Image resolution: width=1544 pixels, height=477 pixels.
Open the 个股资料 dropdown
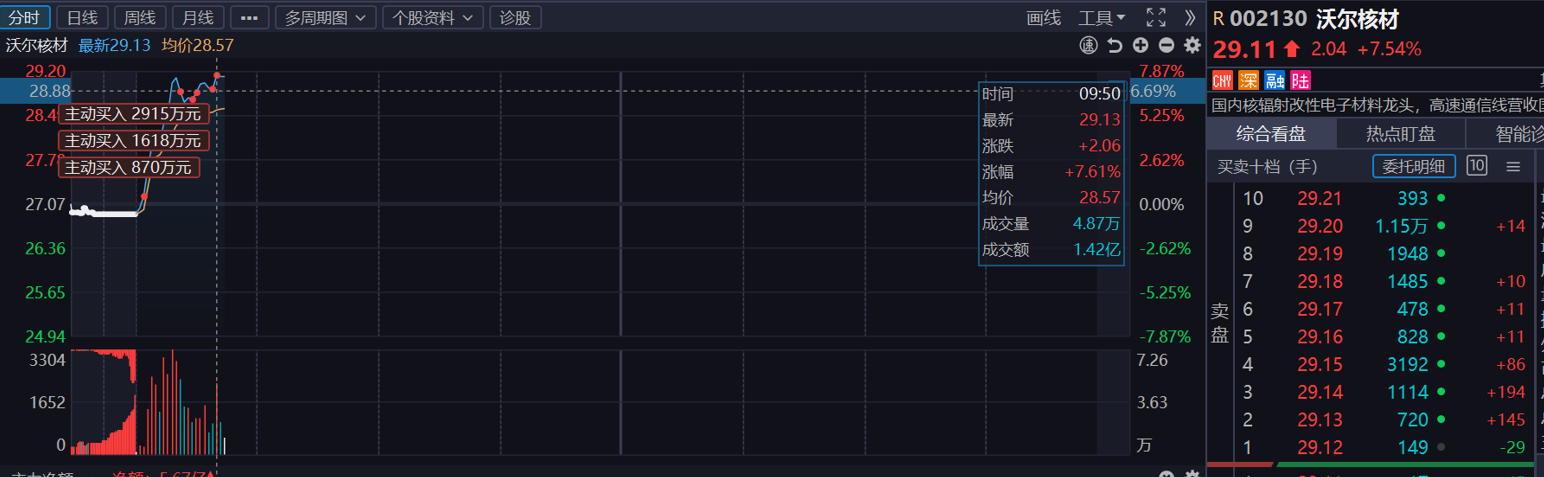tap(433, 17)
